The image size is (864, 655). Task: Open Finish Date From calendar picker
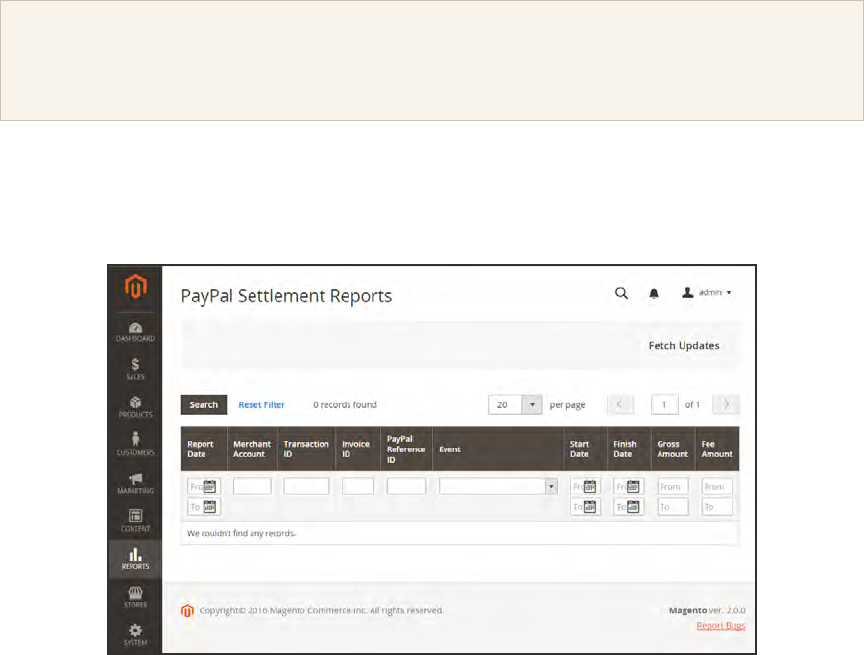tap(633, 486)
